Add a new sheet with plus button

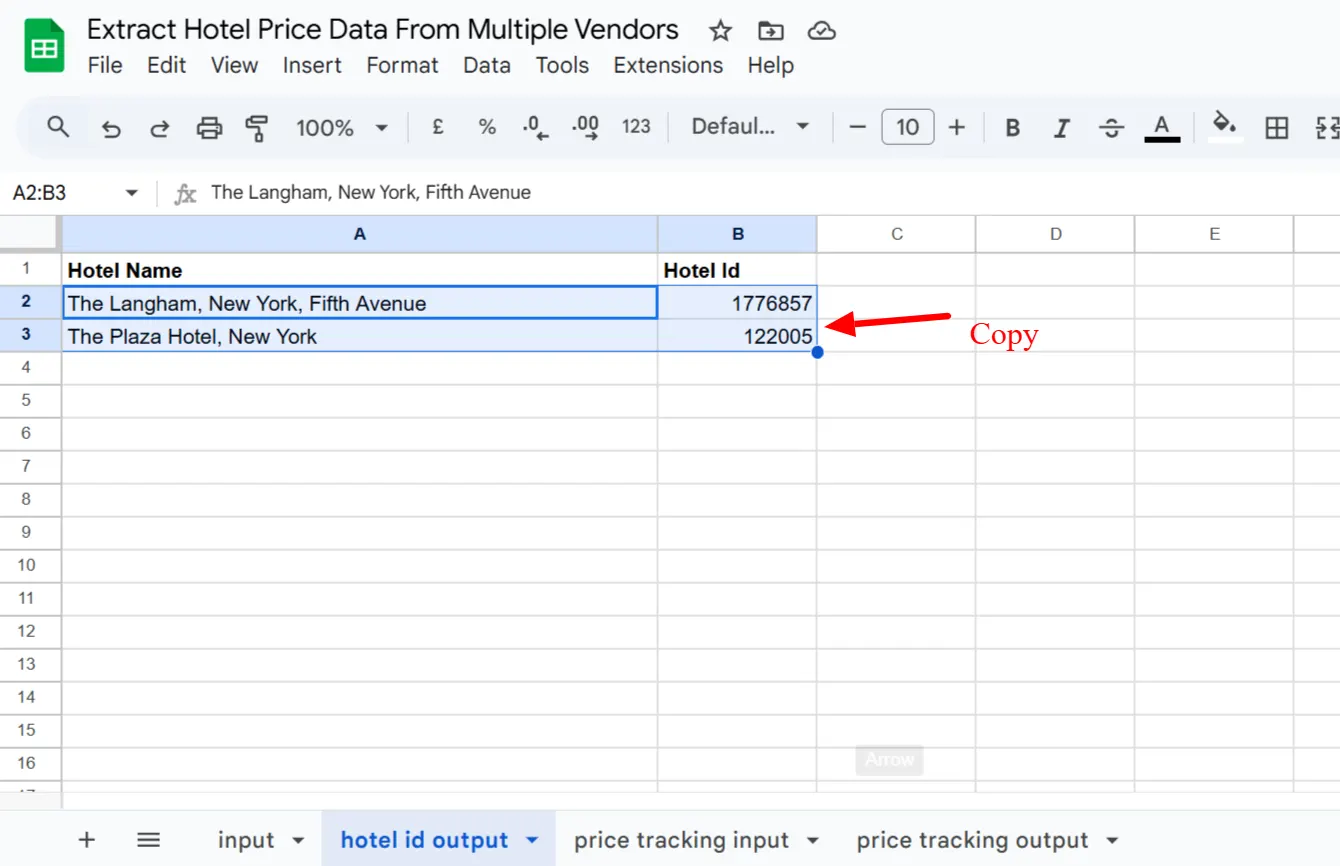click(87, 840)
